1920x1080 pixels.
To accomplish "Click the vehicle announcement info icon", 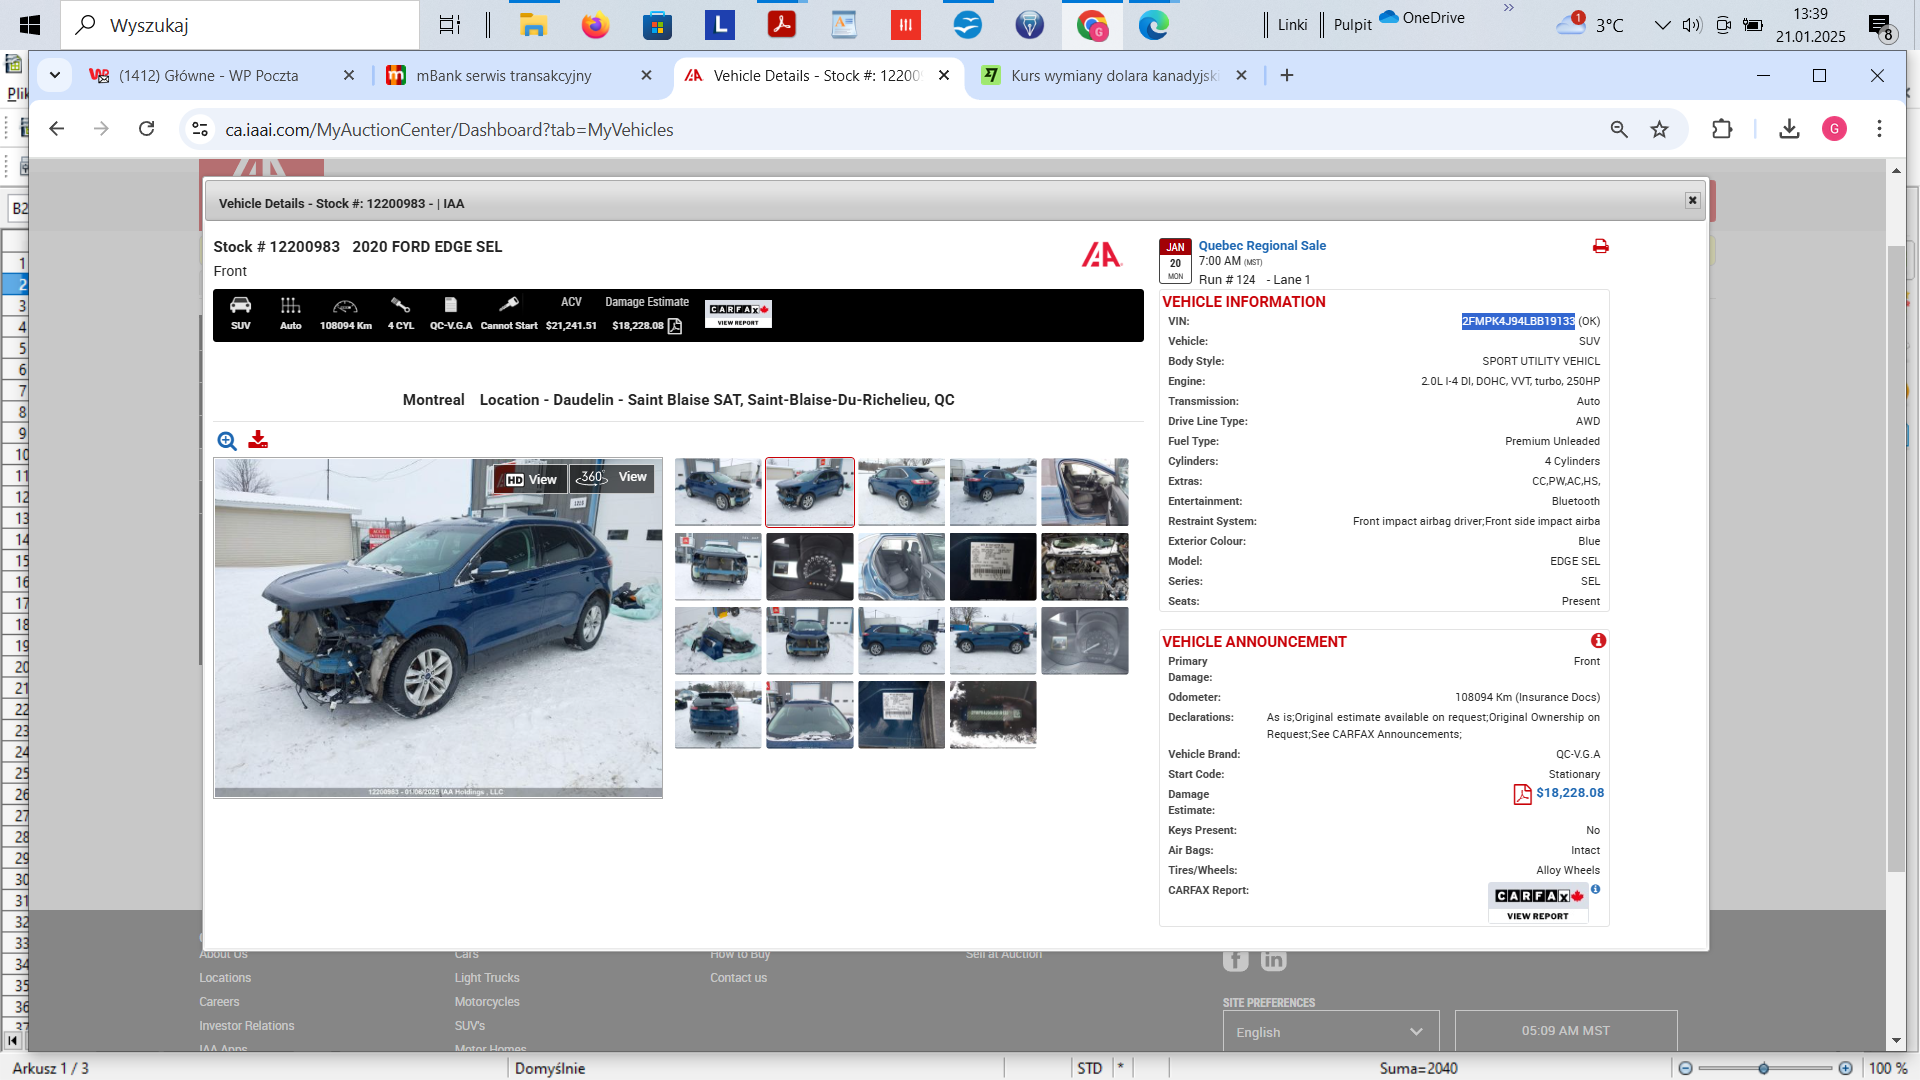I will [x=1598, y=641].
